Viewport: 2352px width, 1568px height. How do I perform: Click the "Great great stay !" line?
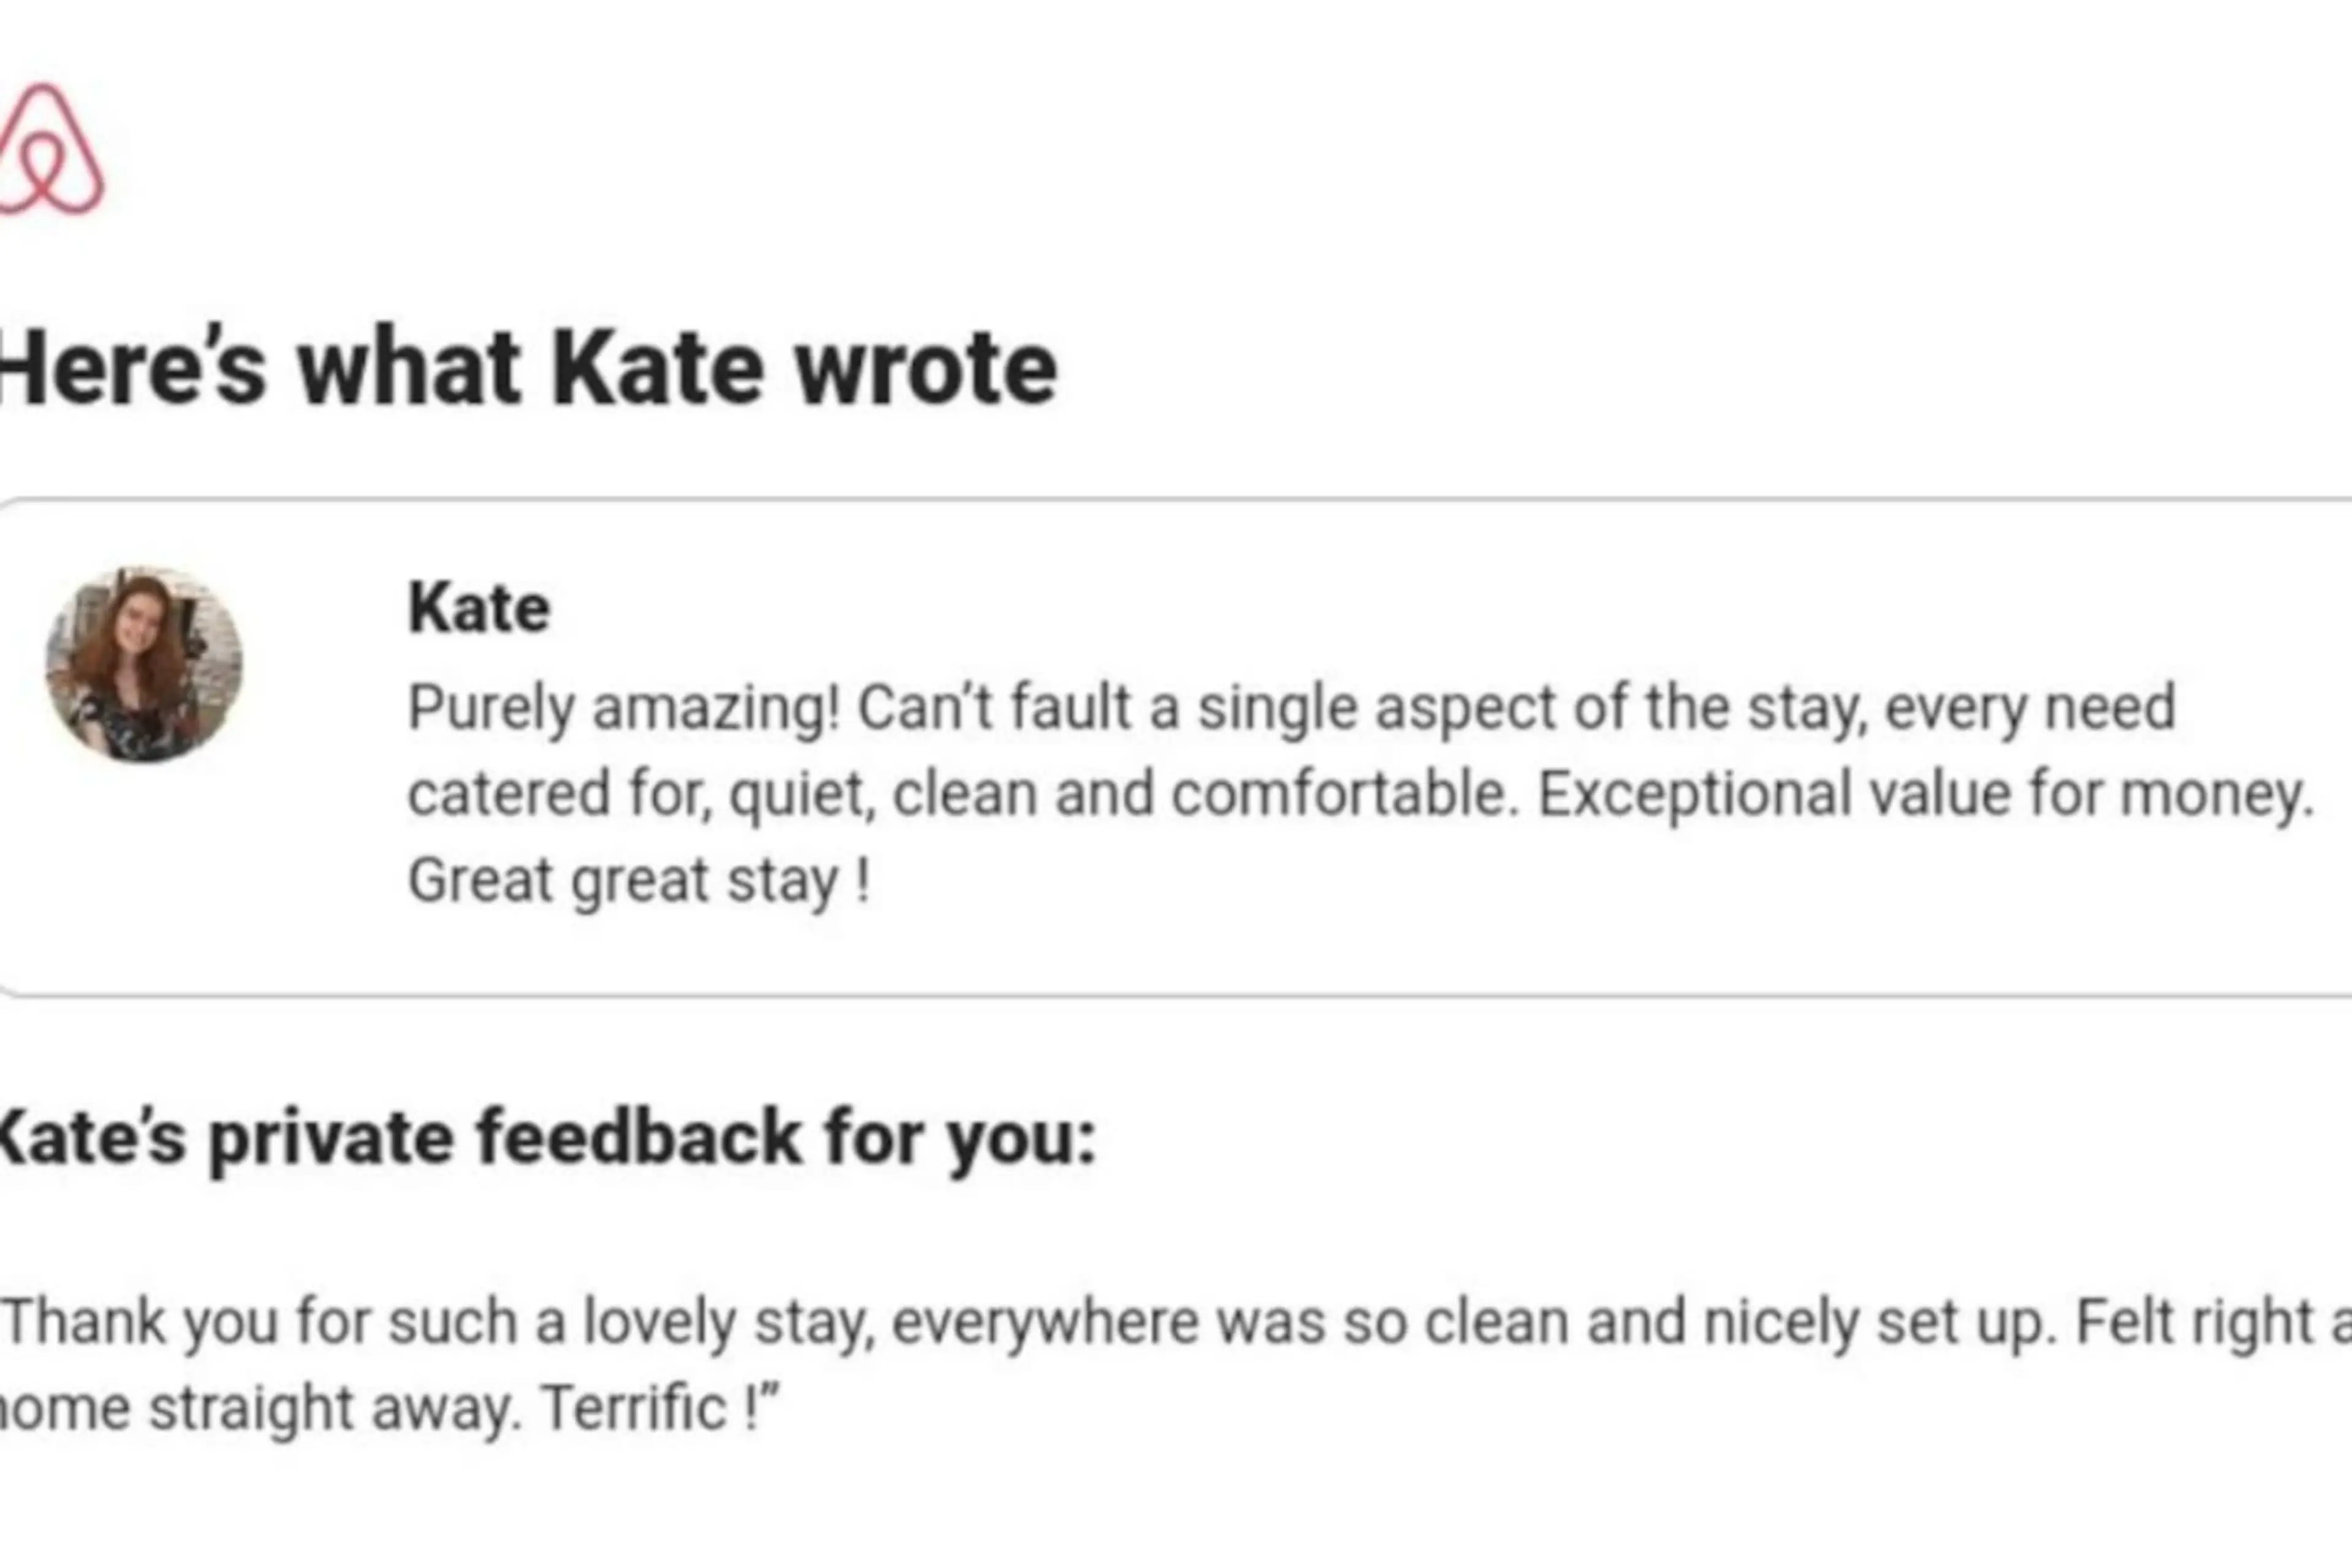[x=639, y=881]
